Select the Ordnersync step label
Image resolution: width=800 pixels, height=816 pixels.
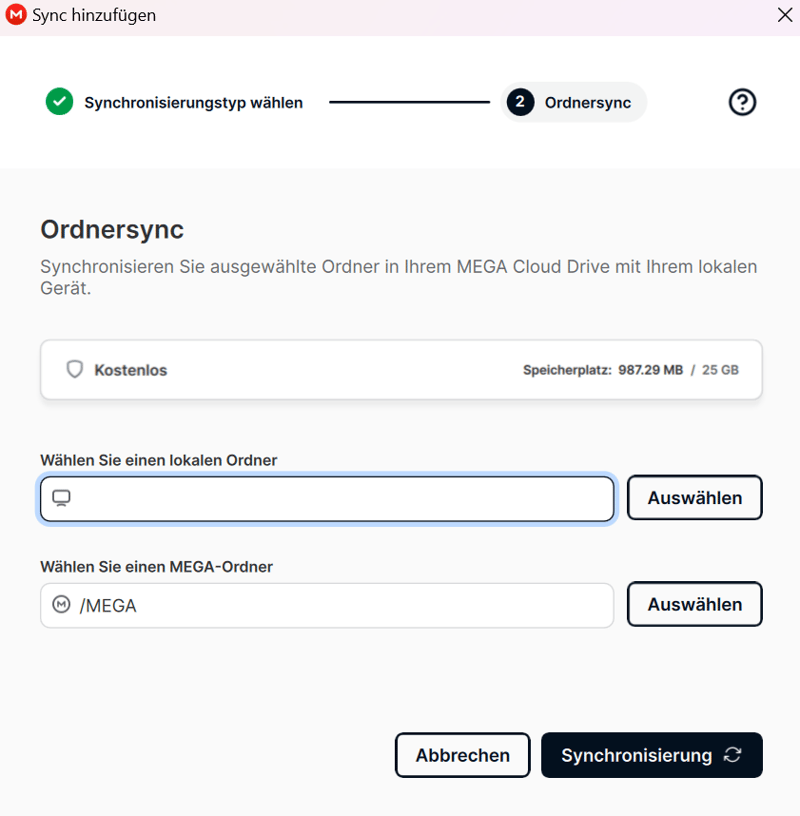(588, 103)
